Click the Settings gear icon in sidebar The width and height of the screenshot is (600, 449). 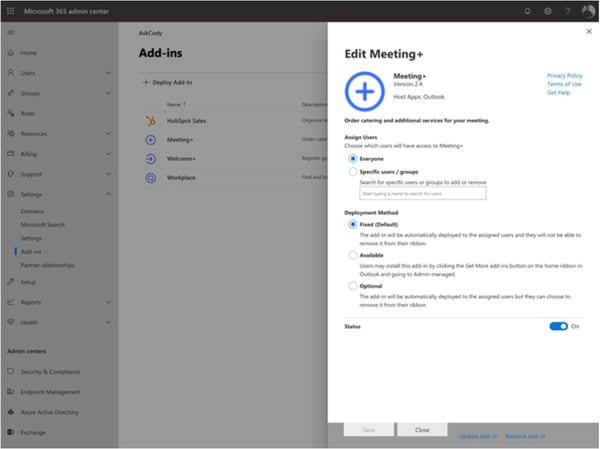point(11,194)
